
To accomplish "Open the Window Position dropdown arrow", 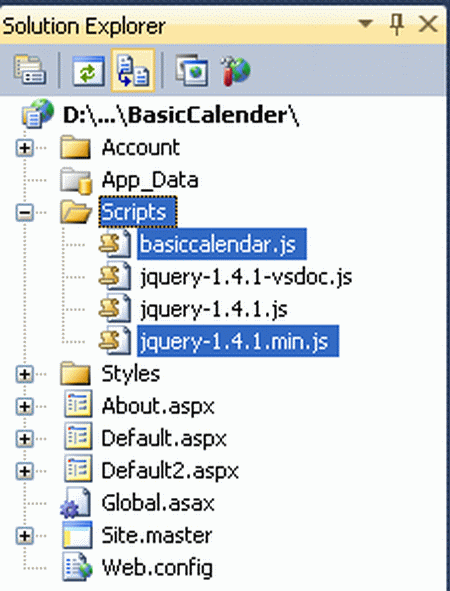I will click(365, 24).
